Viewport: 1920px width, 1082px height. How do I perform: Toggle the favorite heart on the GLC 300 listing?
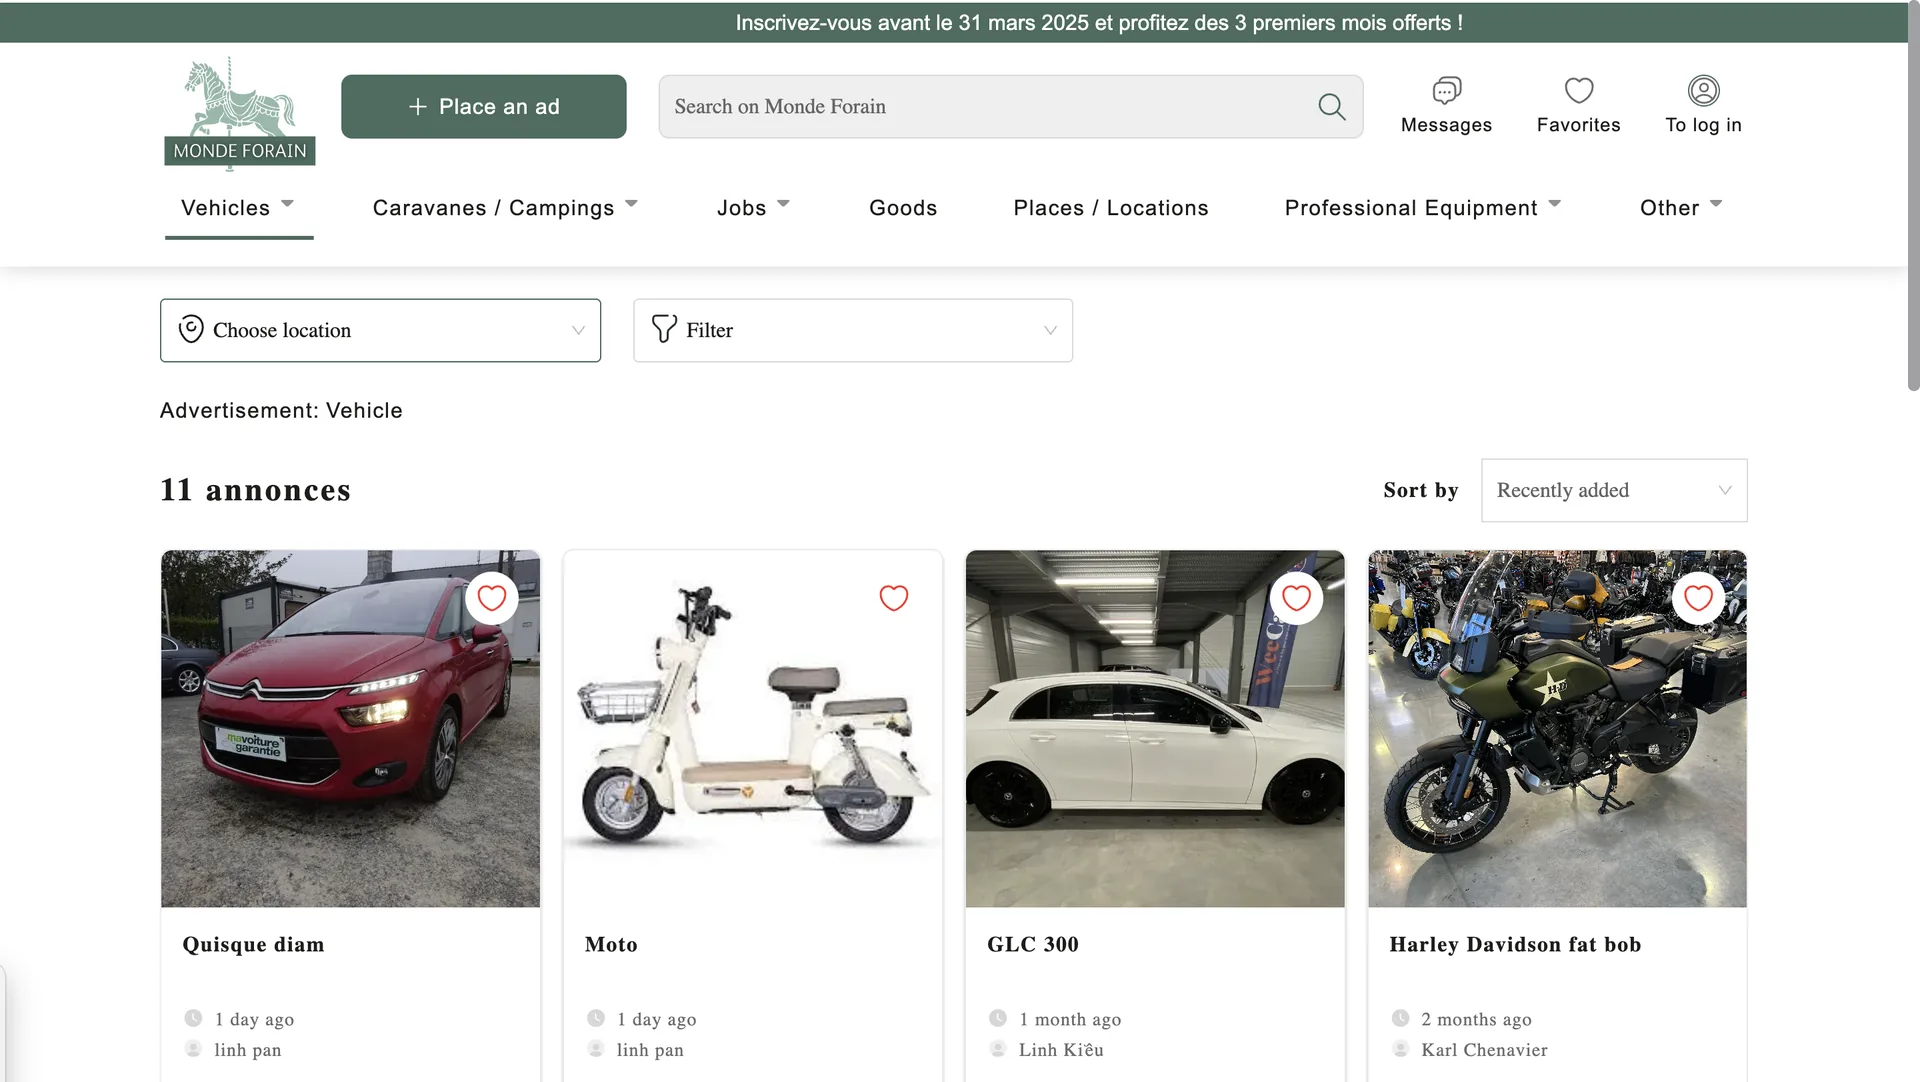coord(1296,598)
